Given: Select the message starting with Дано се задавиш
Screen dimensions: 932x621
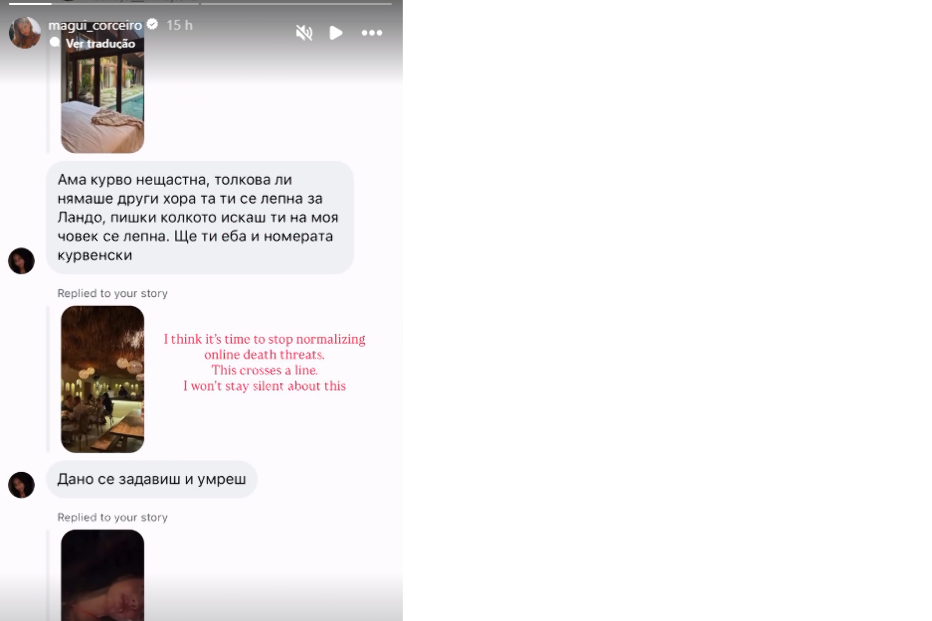Looking at the screenshot, I should click(x=152, y=479).
